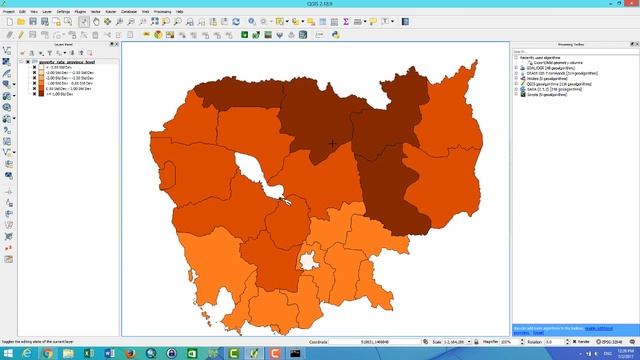The height and width of the screenshot is (360, 640).
Task: Toggle the scale lock icon
Action: (476, 342)
